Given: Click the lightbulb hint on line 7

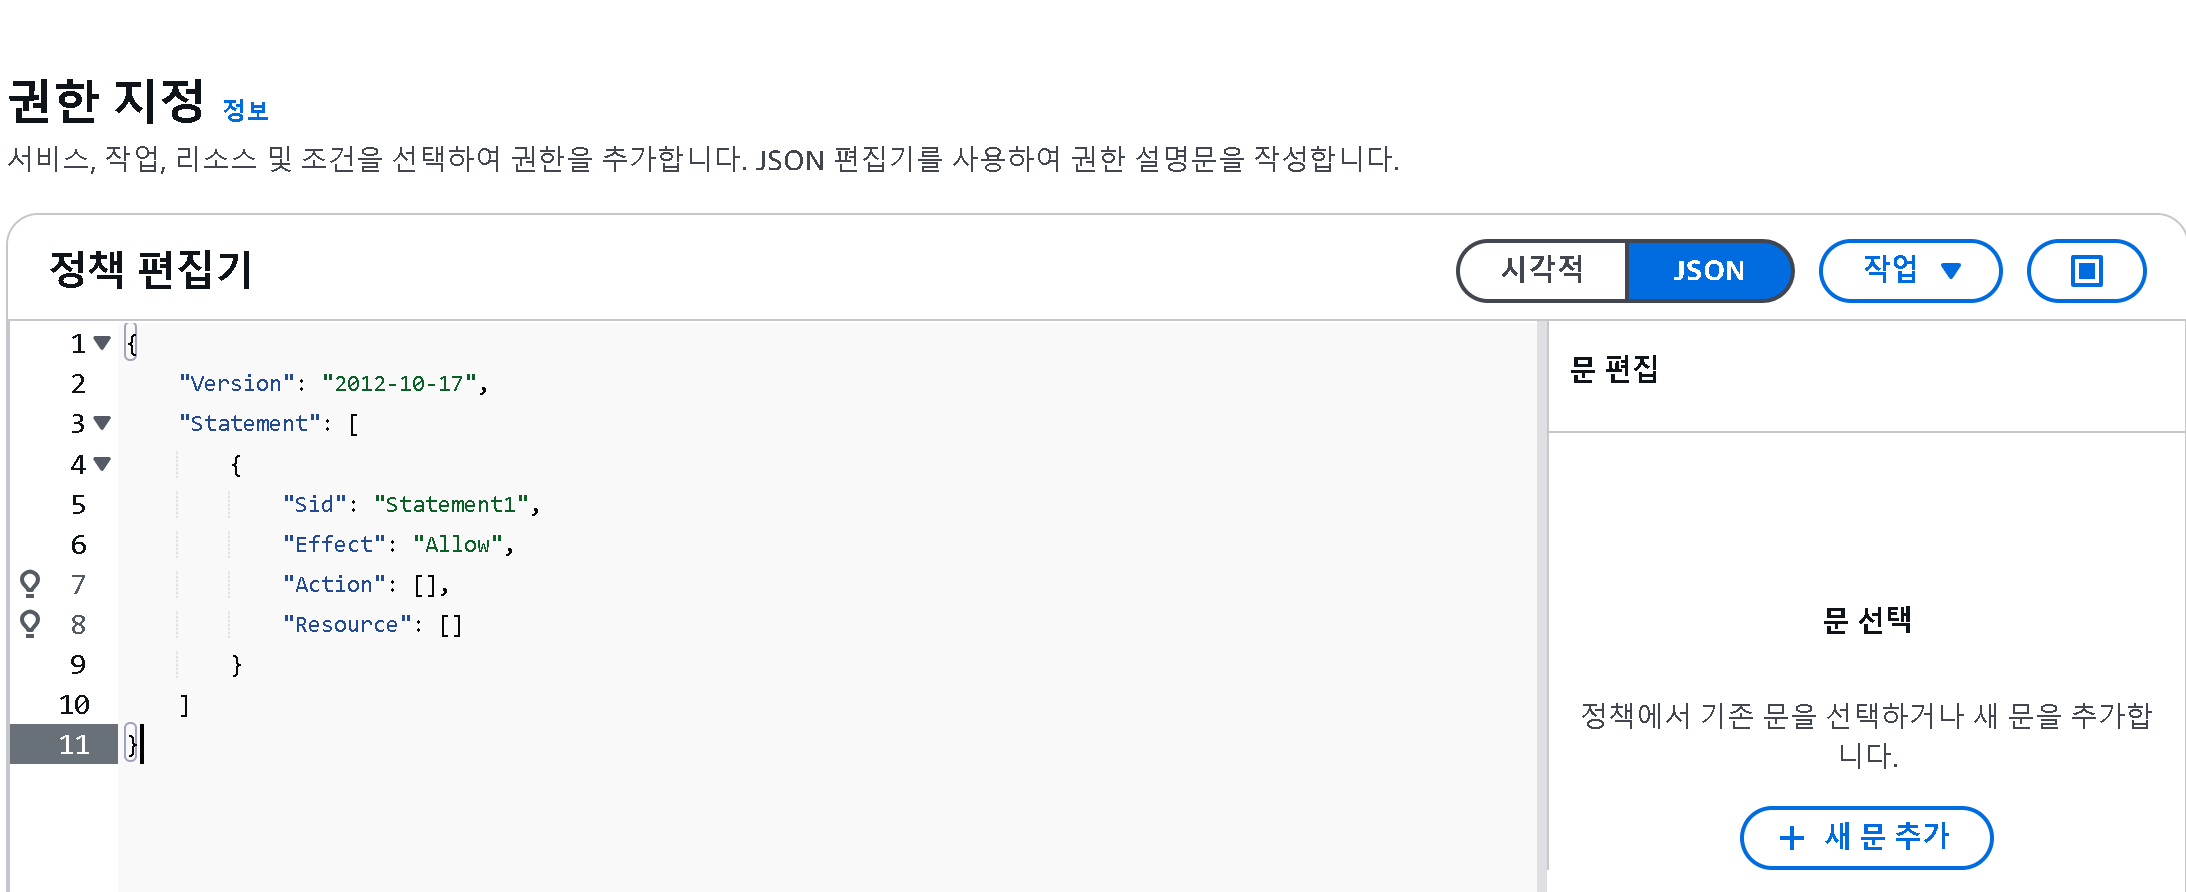Looking at the screenshot, I should (x=30, y=583).
